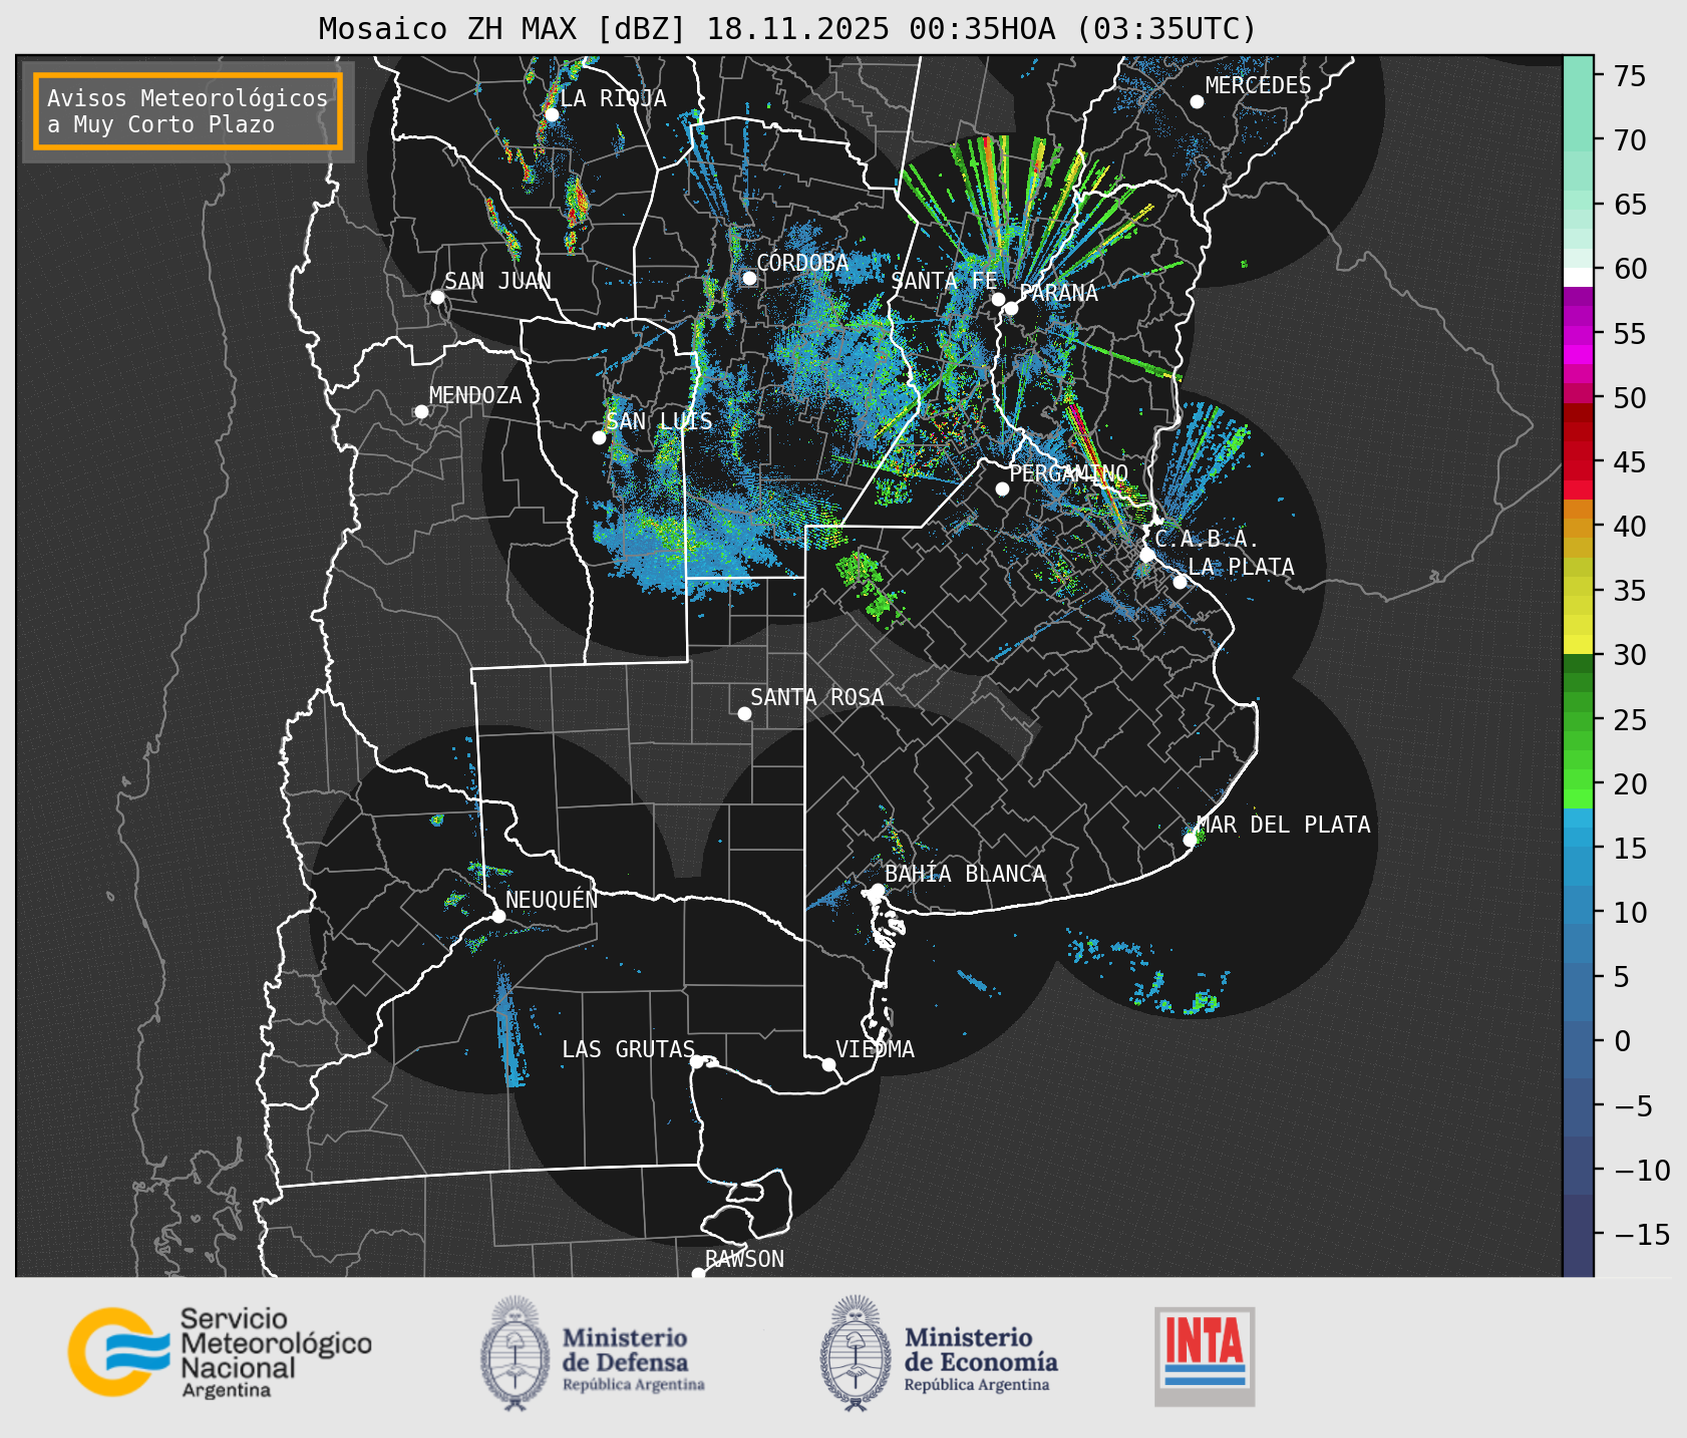Click the CÓRDOBA city label
Screen dimensions: 1687x1438
point(802,263)
